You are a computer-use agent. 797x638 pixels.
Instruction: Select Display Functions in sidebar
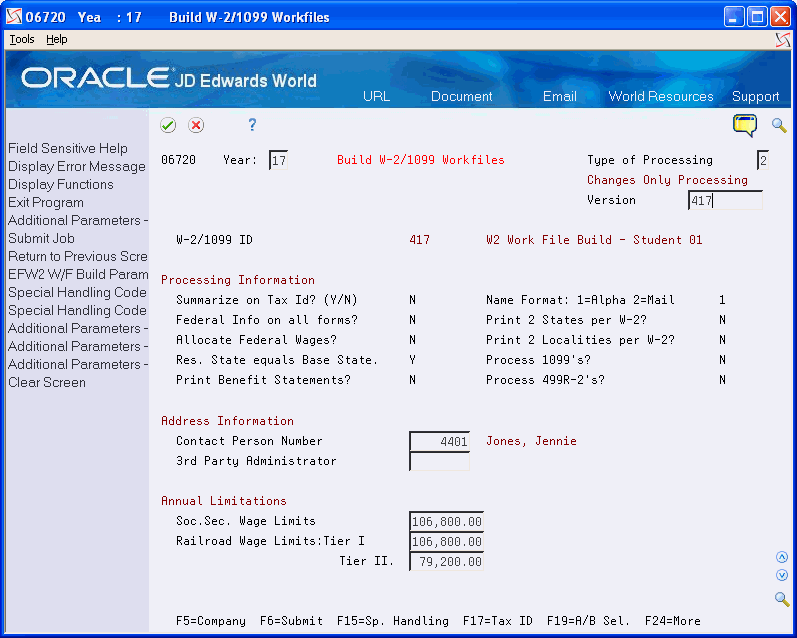[60, 184]
